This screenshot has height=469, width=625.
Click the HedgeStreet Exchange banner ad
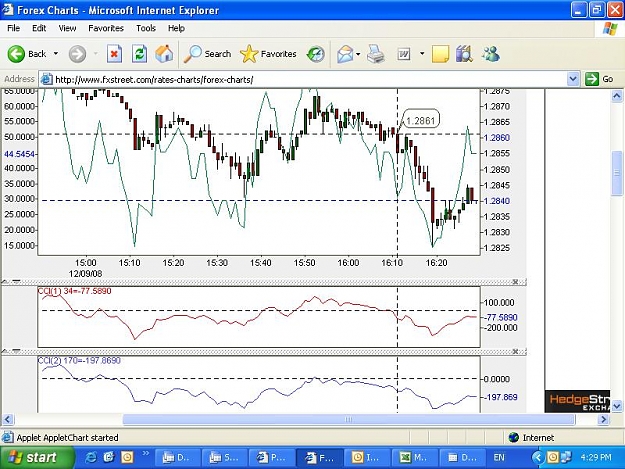[x=577, y=401]
